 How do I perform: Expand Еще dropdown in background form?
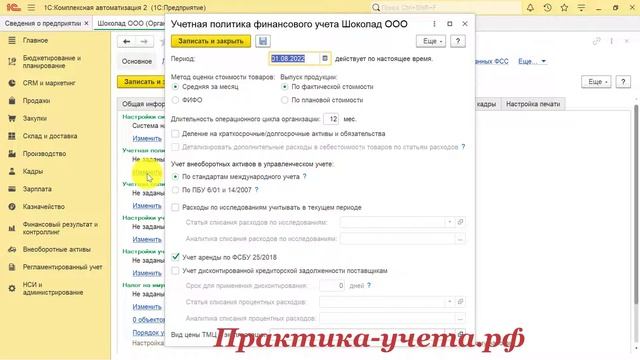coord(596,82)
